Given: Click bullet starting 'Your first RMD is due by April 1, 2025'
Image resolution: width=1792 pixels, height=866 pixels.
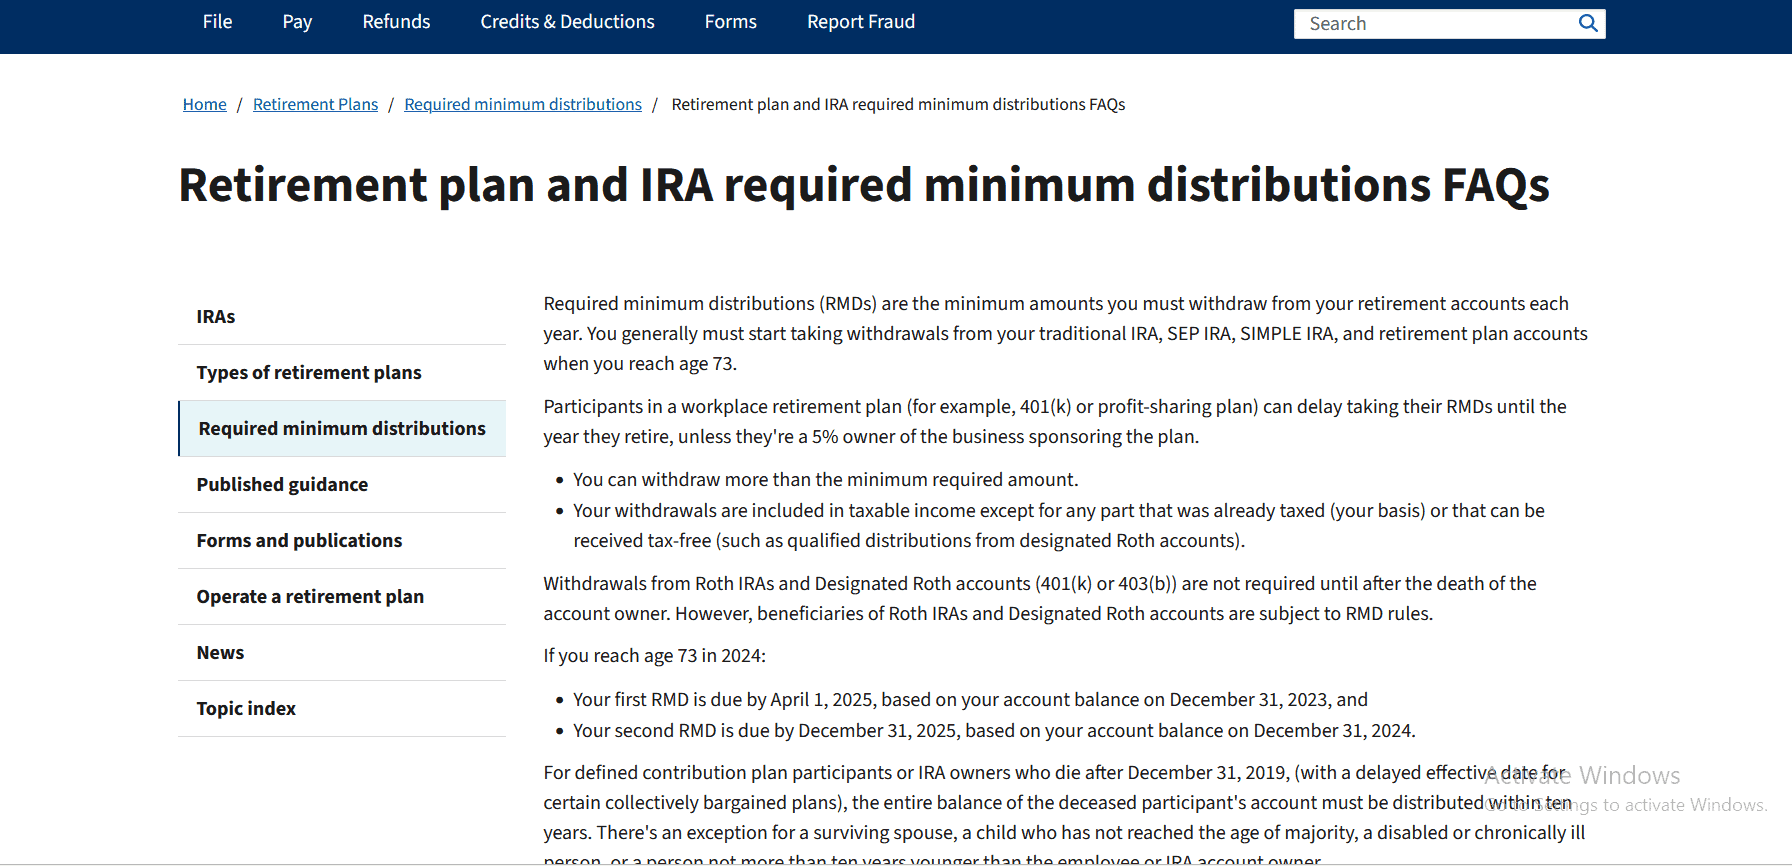Looking at the screenshot, I should (x=970, y=700).
